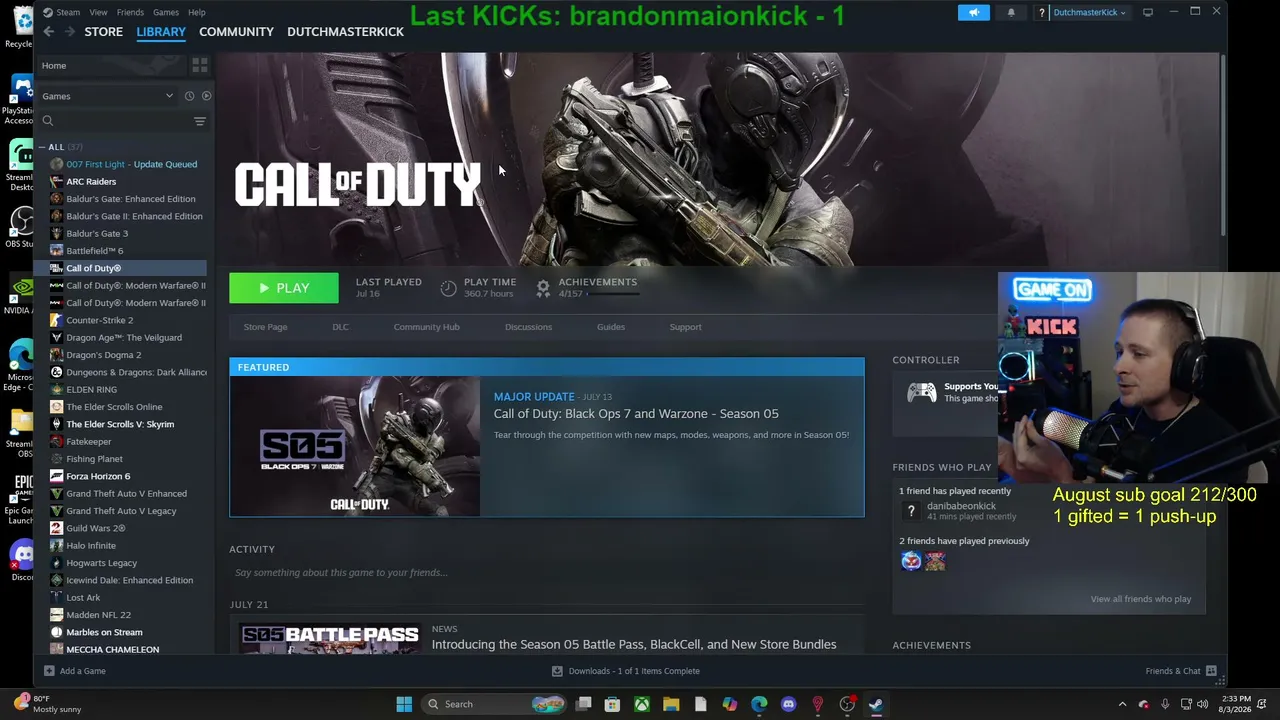Screen dimensions: 1280x720
Task: Click the green PLAY button
Action: click(x=284, y=288)
